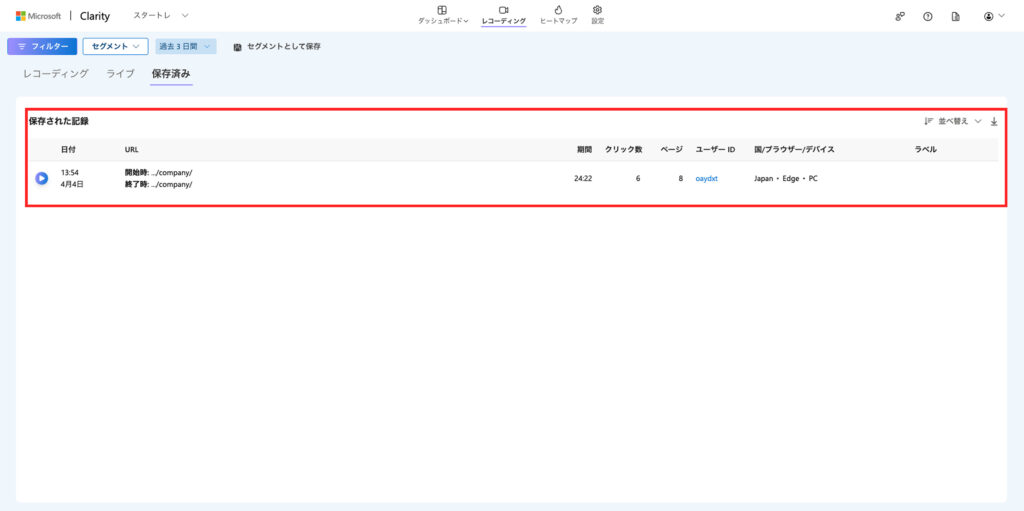Viewport: 1024px width, 511px height.
Task: Play the saved recording from 13:54
Action: pos(42,178)
